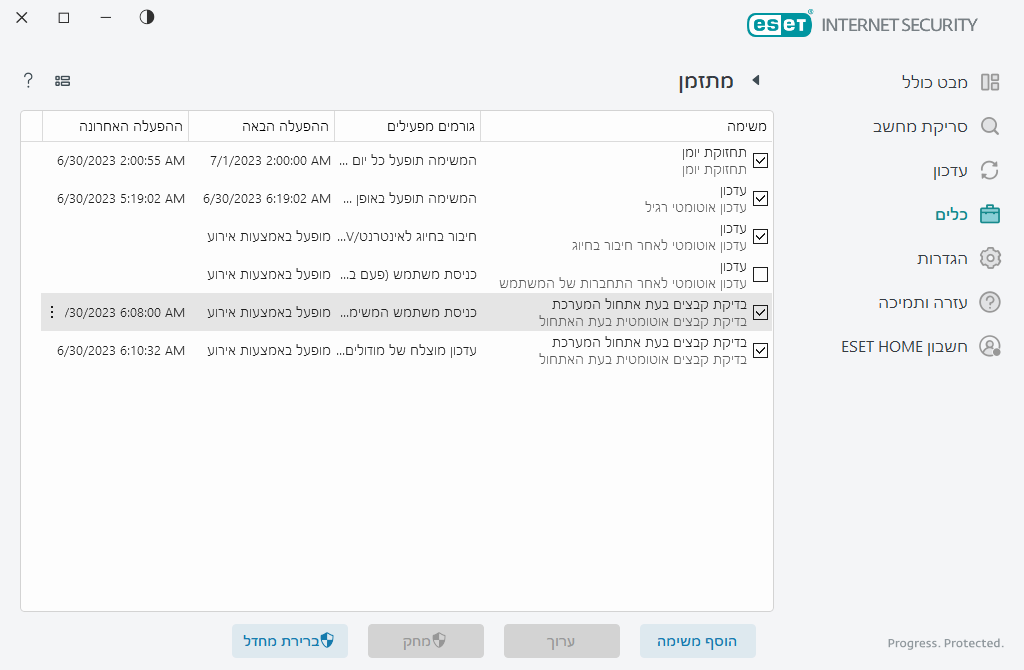Open the three-dot menu on highlighted task row
This screenshot has height=670, width=1024.
(x=51, y=312)
